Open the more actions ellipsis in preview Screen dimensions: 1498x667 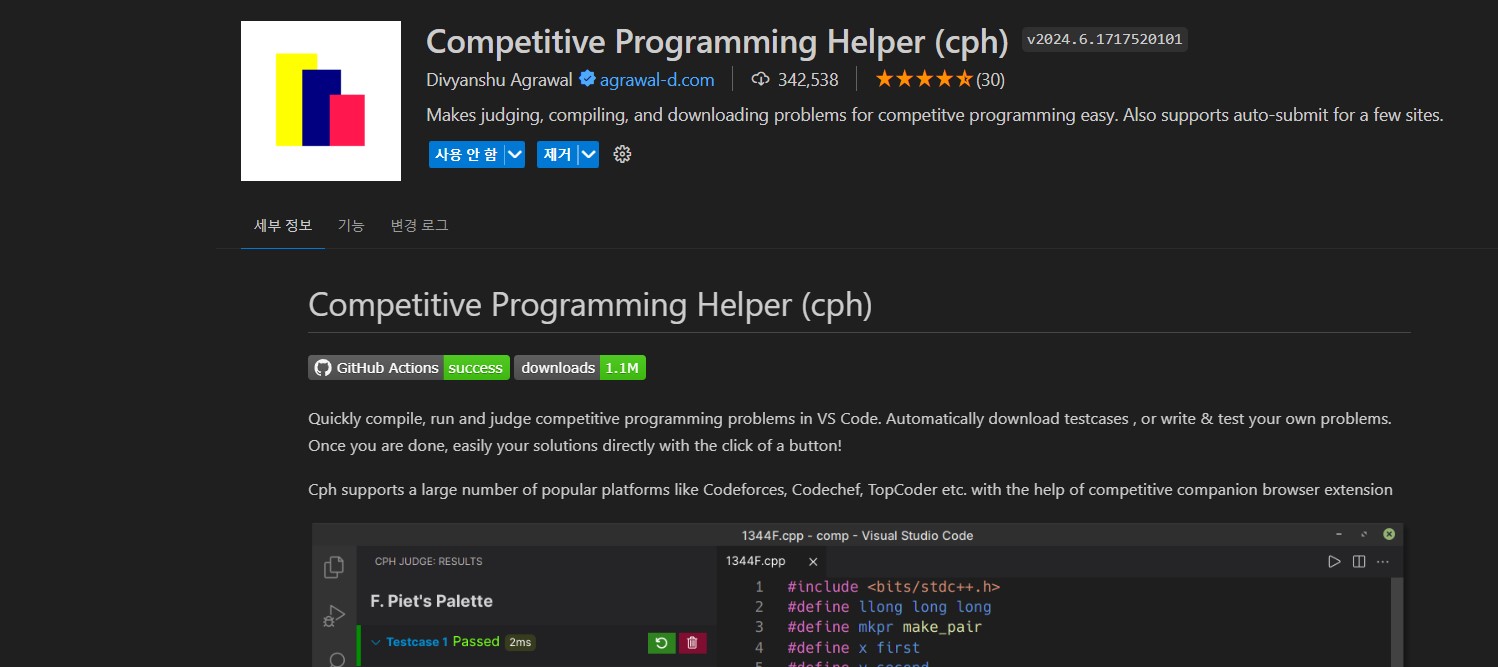pyautogui.click(x=1383, y=562)
